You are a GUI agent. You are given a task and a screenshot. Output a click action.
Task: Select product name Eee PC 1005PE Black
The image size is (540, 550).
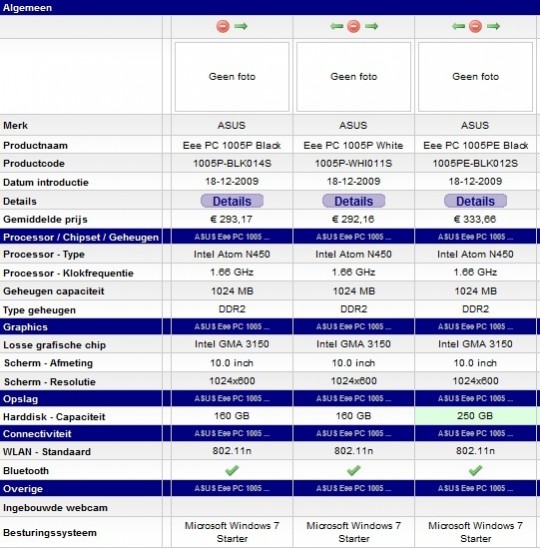475,145
